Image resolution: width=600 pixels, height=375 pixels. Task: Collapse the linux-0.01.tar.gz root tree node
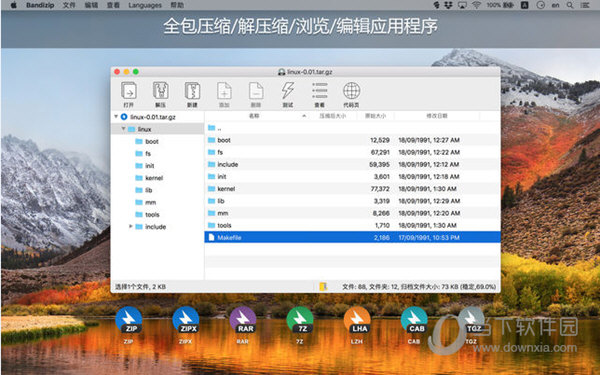point(116,117)
